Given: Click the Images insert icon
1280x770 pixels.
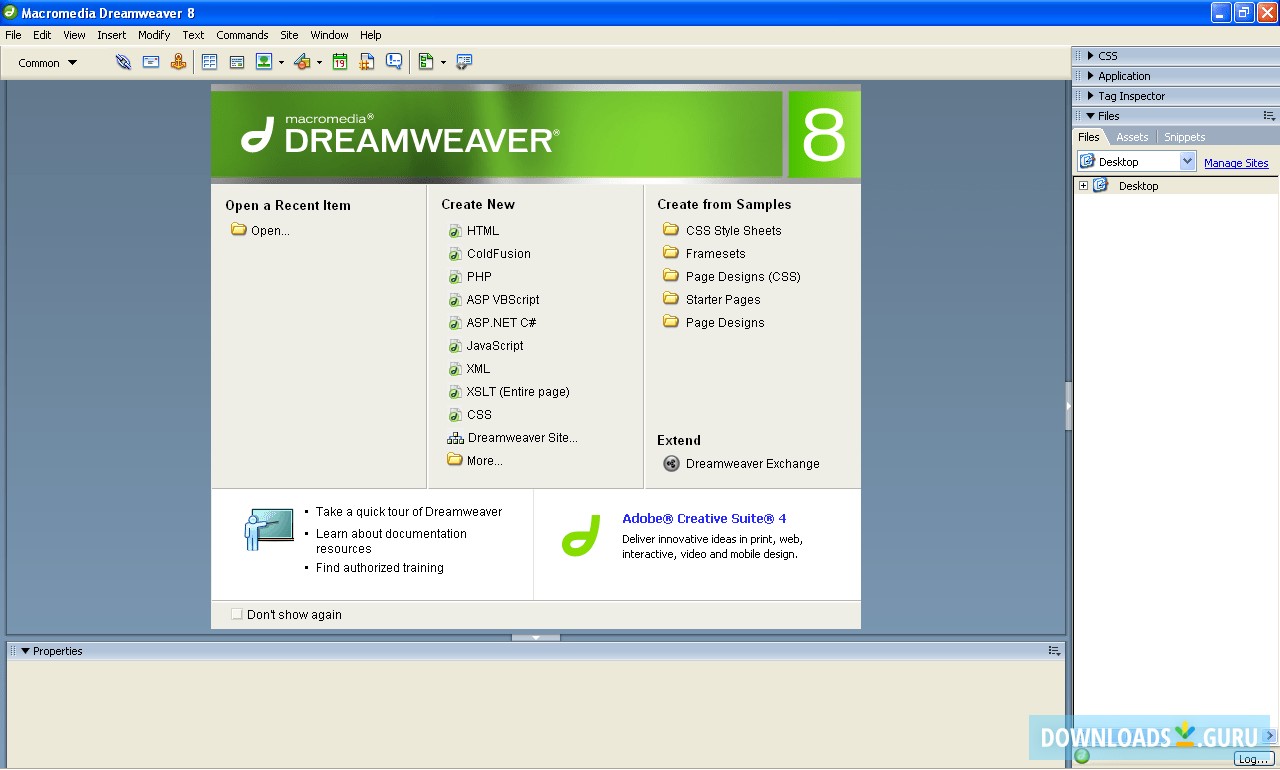Looking at the screenshot, I should (264, 62).
